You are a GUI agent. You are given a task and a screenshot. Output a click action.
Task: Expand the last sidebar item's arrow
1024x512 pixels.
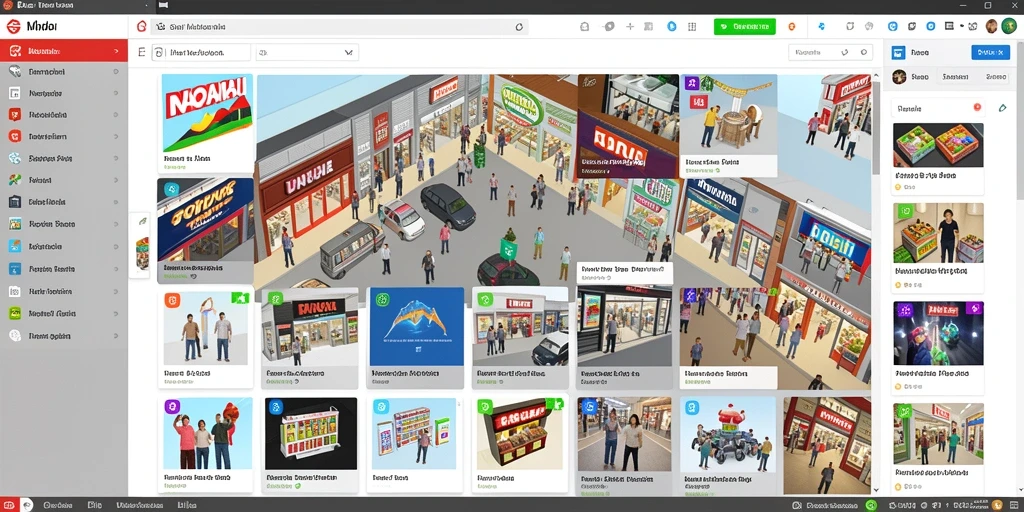pos(116,336)
